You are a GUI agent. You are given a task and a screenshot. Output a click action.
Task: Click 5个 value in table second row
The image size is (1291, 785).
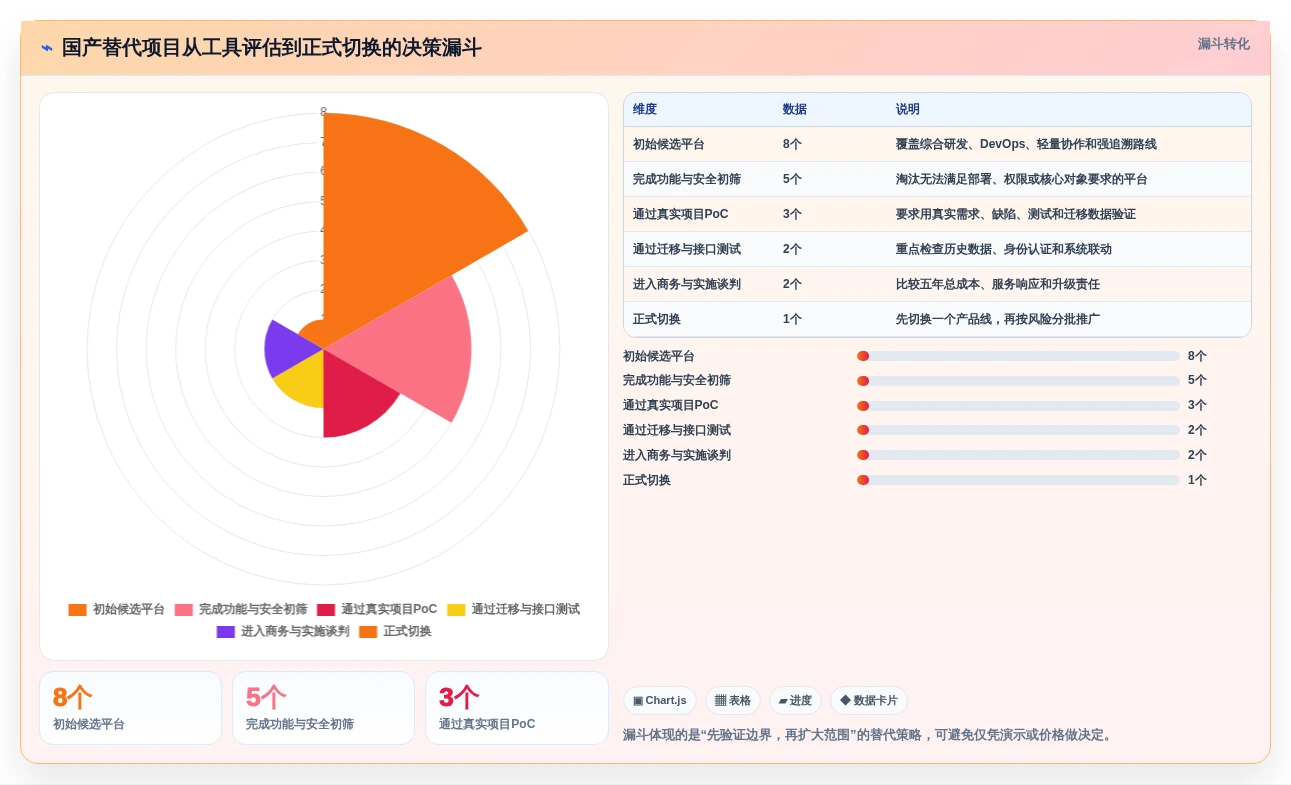tap(792, 179)
